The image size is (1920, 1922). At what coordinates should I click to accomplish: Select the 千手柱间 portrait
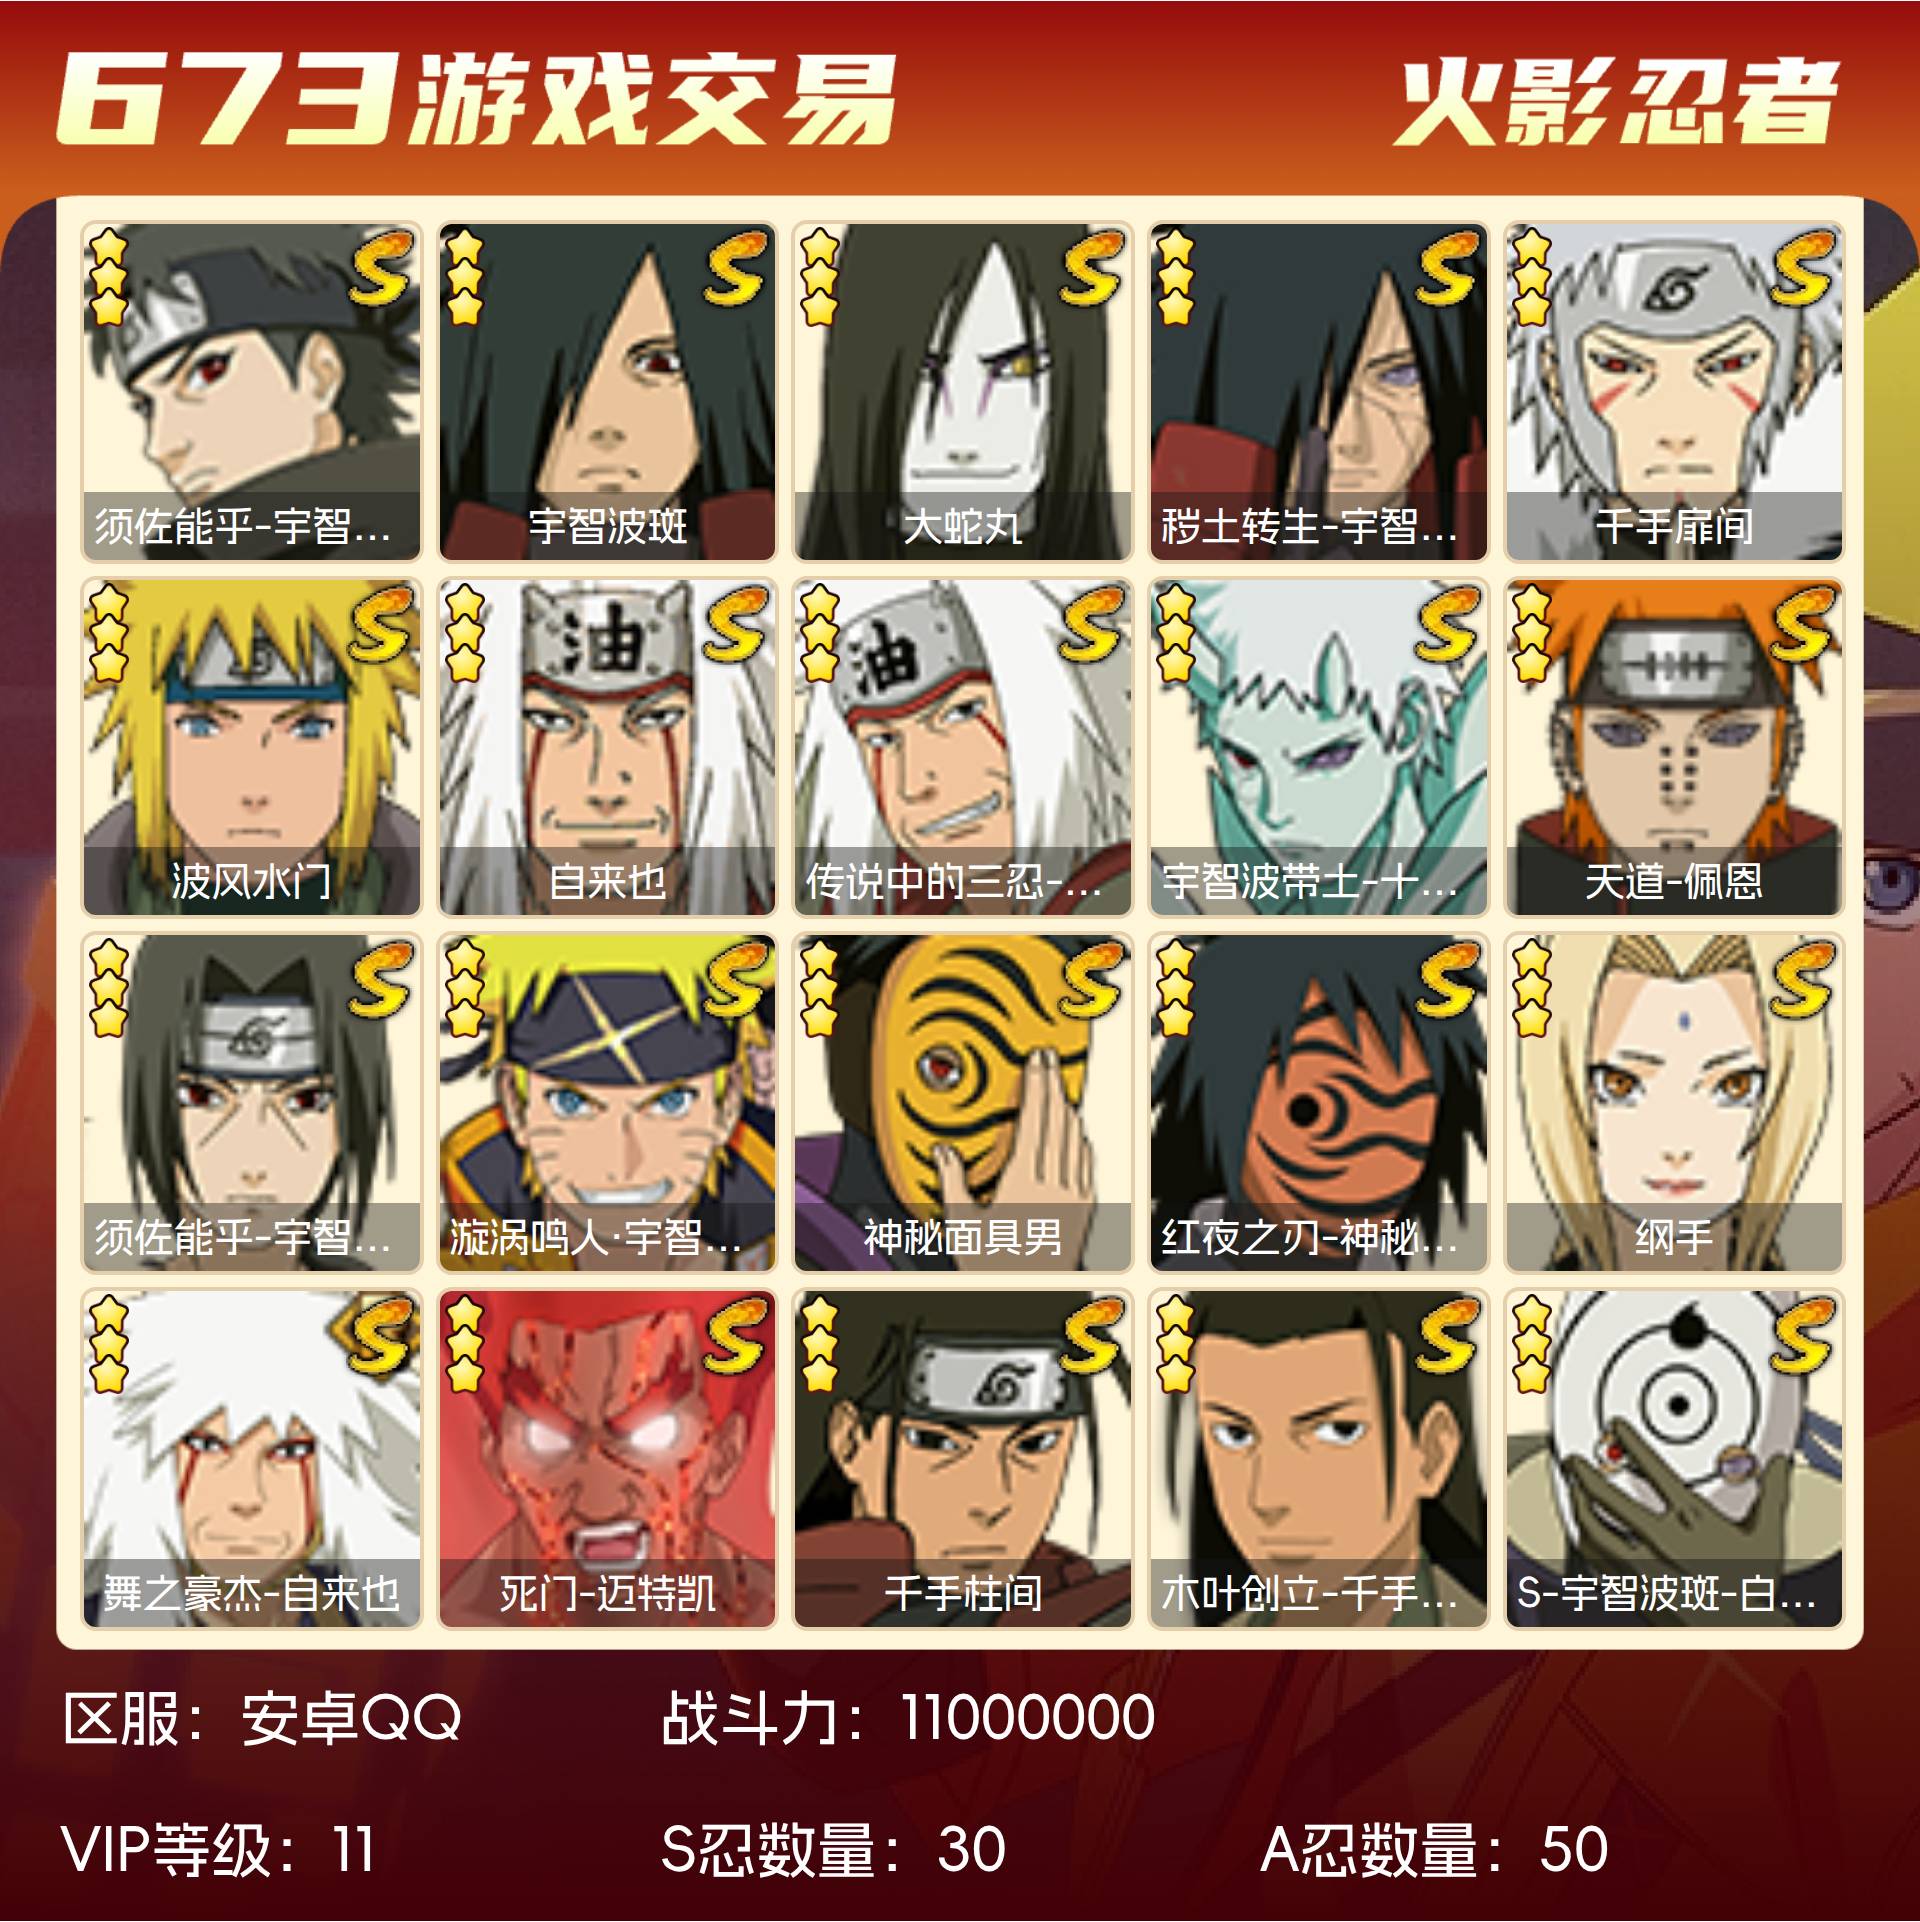point(963,1458)
